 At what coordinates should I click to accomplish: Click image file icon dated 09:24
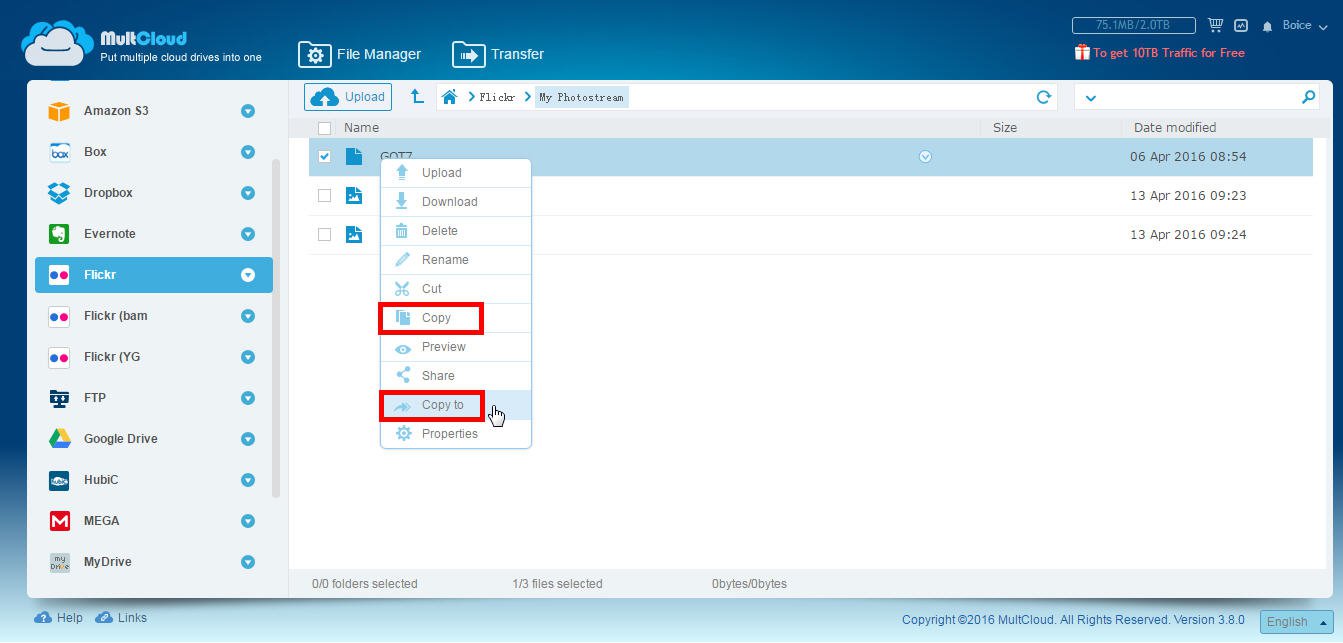tap(354, 234)
